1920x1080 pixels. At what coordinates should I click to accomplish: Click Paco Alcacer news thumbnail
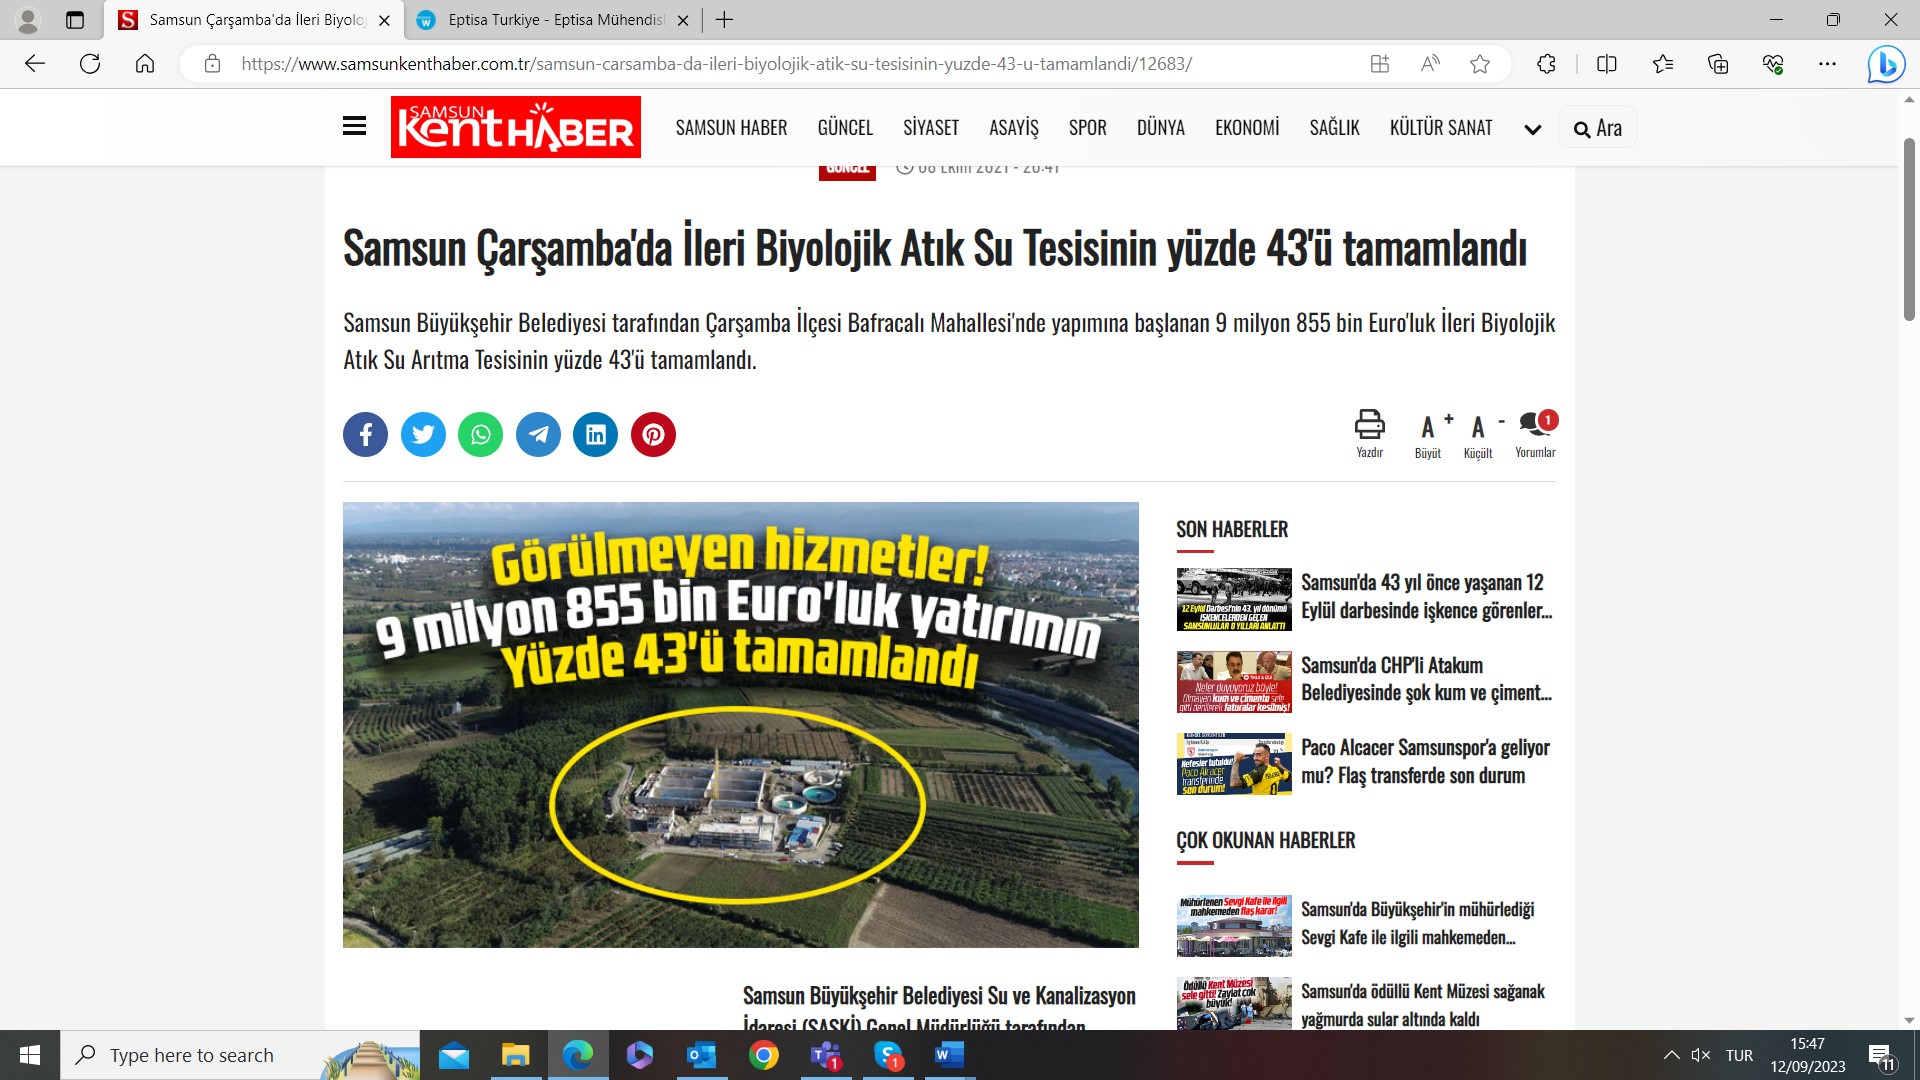[x=1234, y=764]
